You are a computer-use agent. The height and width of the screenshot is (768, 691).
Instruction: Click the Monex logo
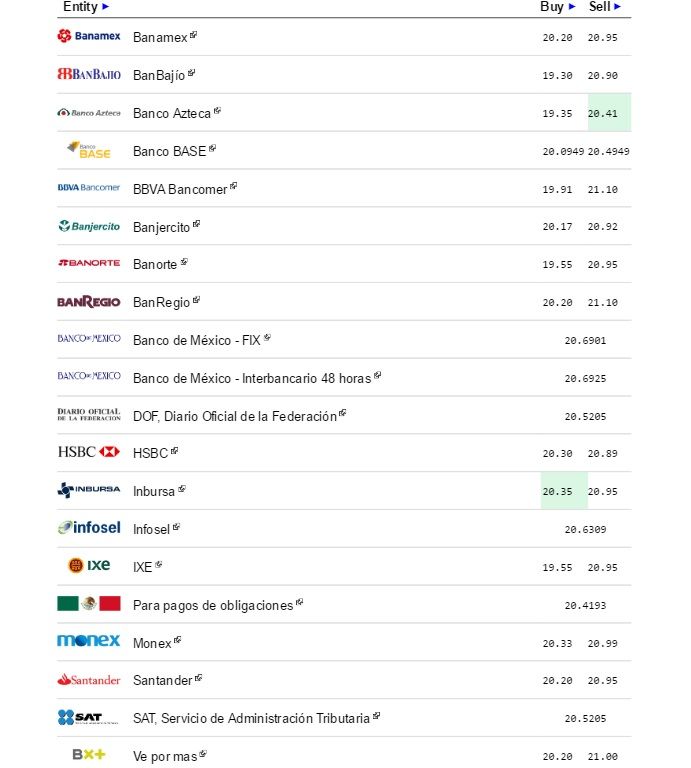[x=89, y=641]
